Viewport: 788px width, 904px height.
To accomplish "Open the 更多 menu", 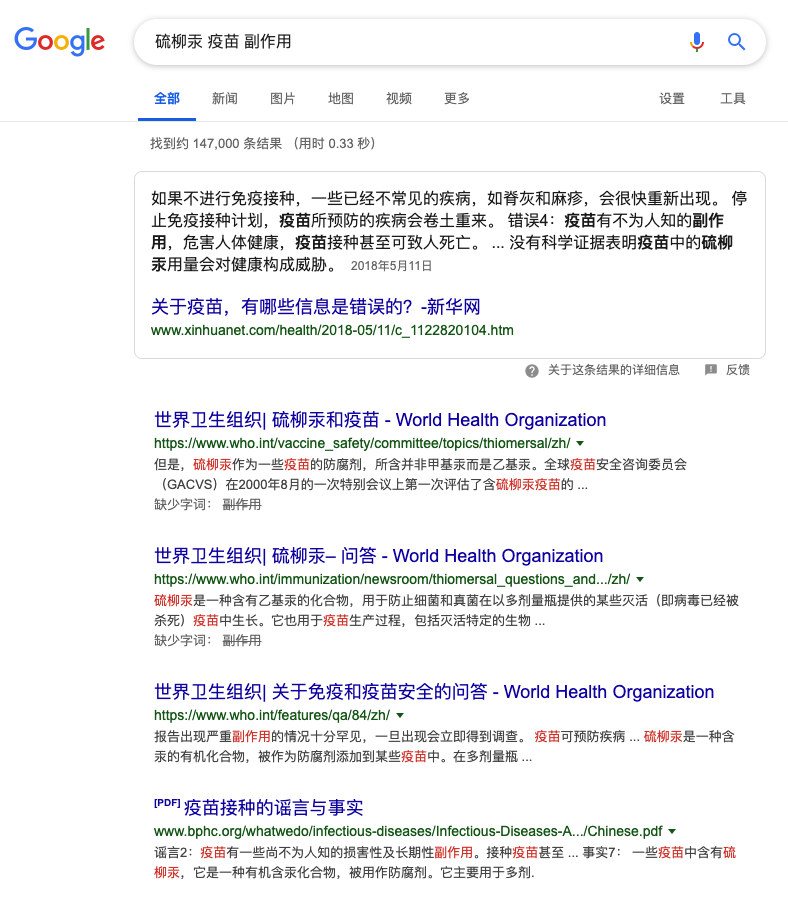I will click(x=457, y=99).
